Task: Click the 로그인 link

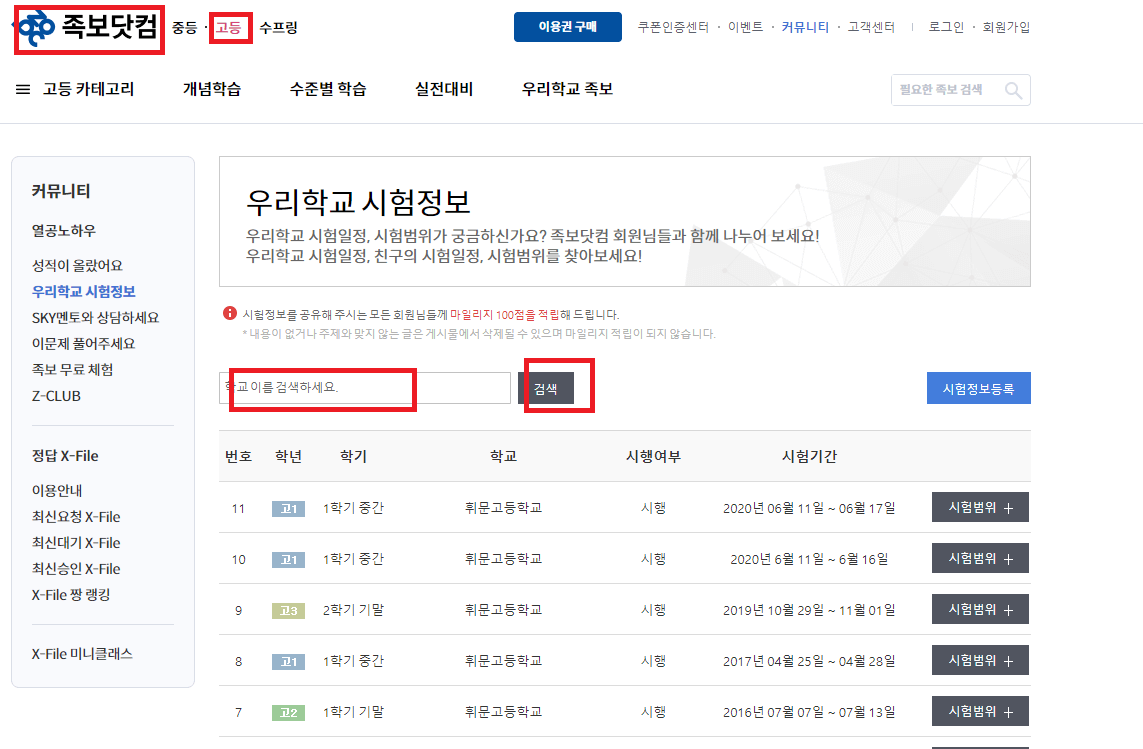Action: [x=946, y=27]
